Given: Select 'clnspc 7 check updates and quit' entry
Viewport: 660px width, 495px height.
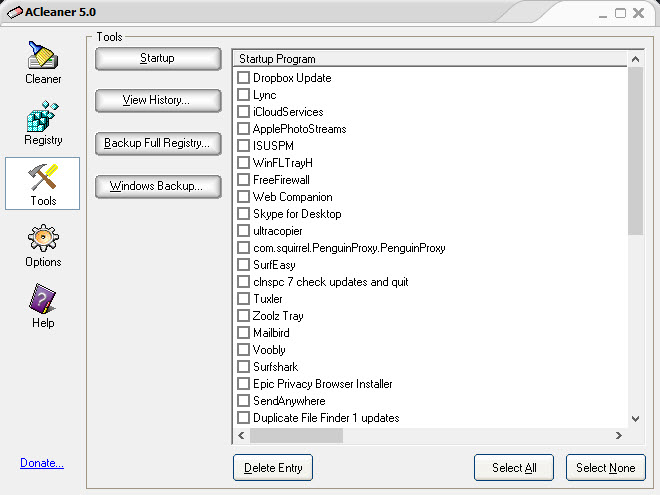Looking at the screenshot, I should [331, 282].
